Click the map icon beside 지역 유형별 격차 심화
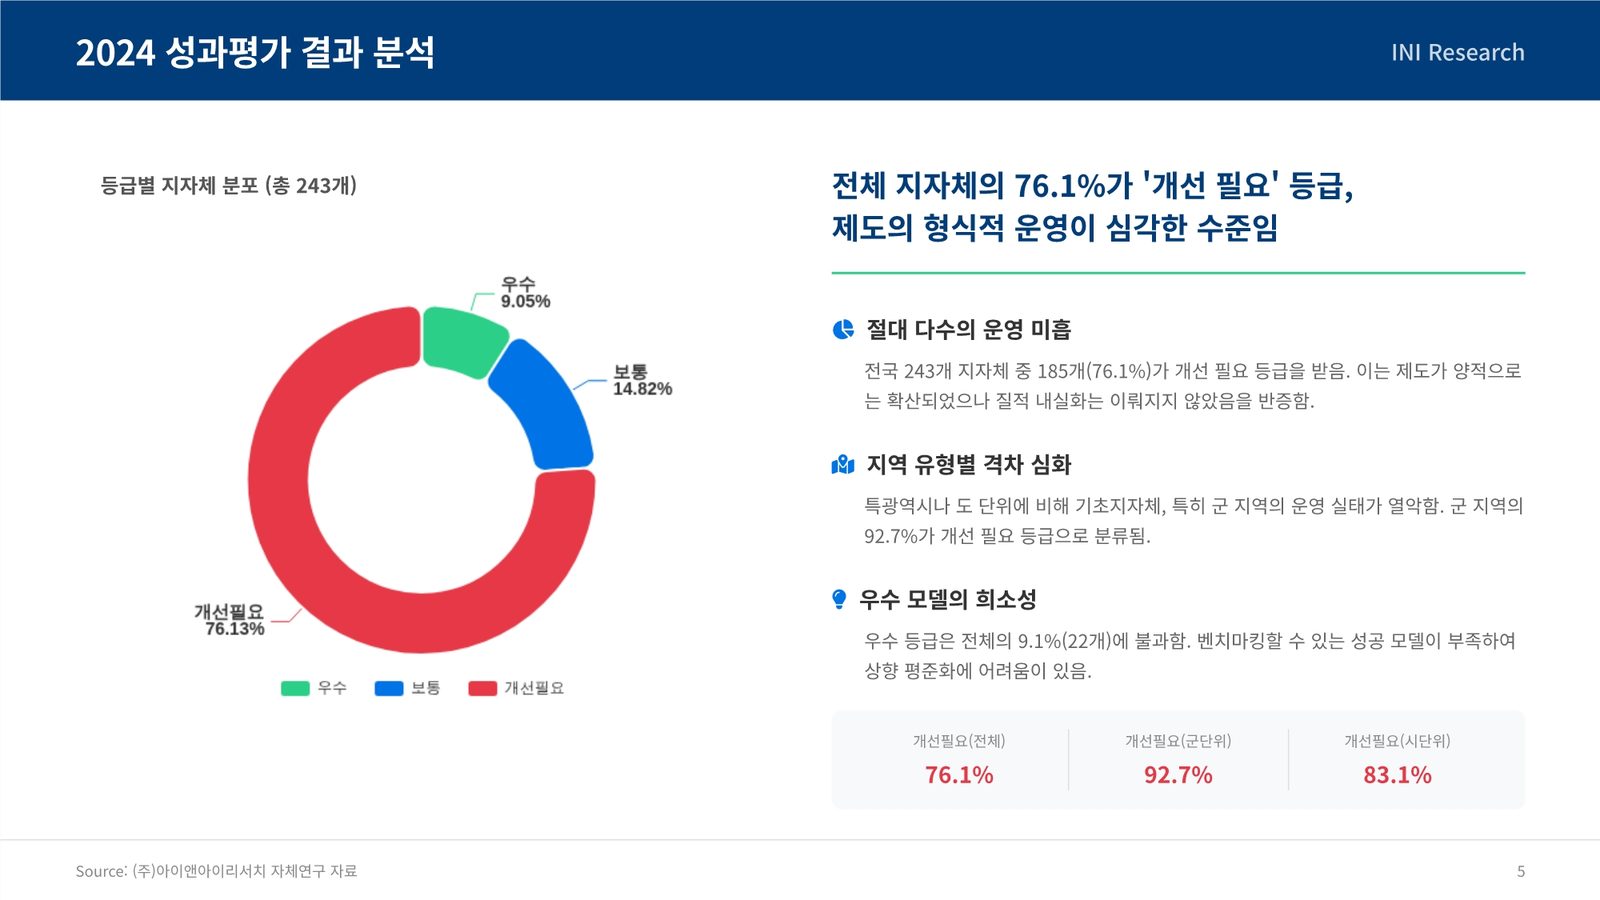 click(843, 464)
